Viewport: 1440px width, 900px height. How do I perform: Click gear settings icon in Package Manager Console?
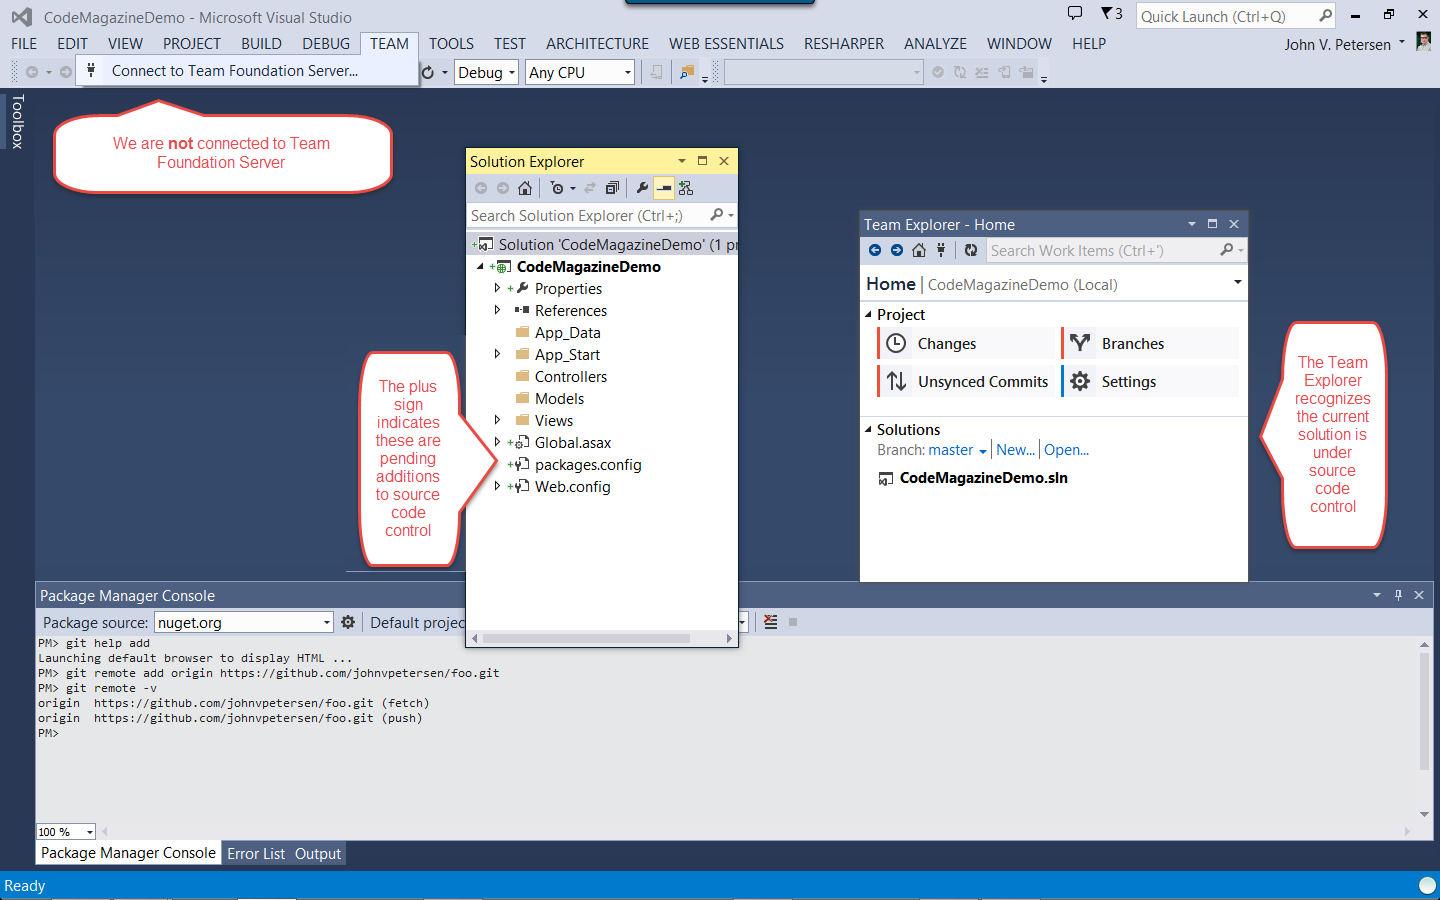pyautogui.click(x=348, y=622)
